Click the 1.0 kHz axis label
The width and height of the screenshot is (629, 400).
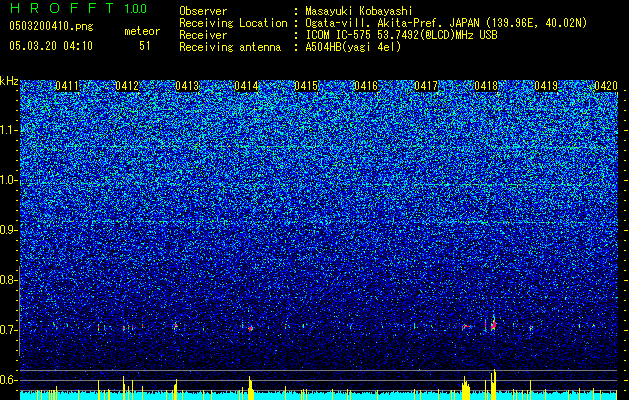coord(7,180)
